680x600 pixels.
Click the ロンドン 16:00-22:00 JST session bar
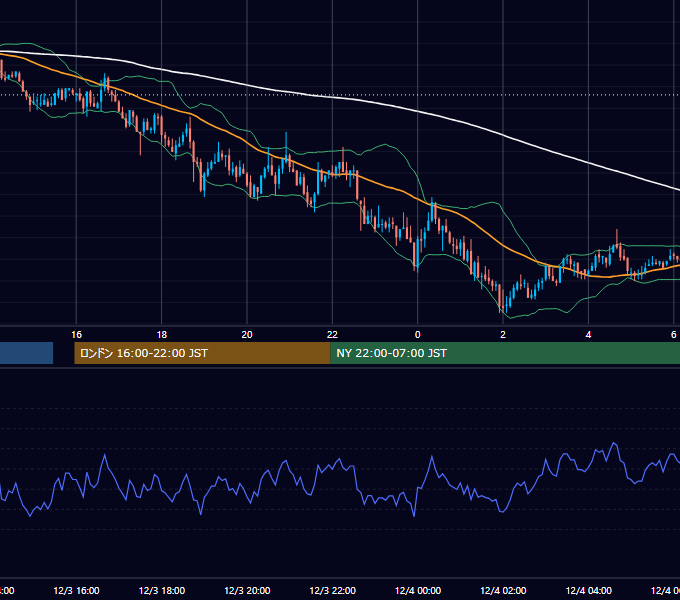(x=202, y=353)
